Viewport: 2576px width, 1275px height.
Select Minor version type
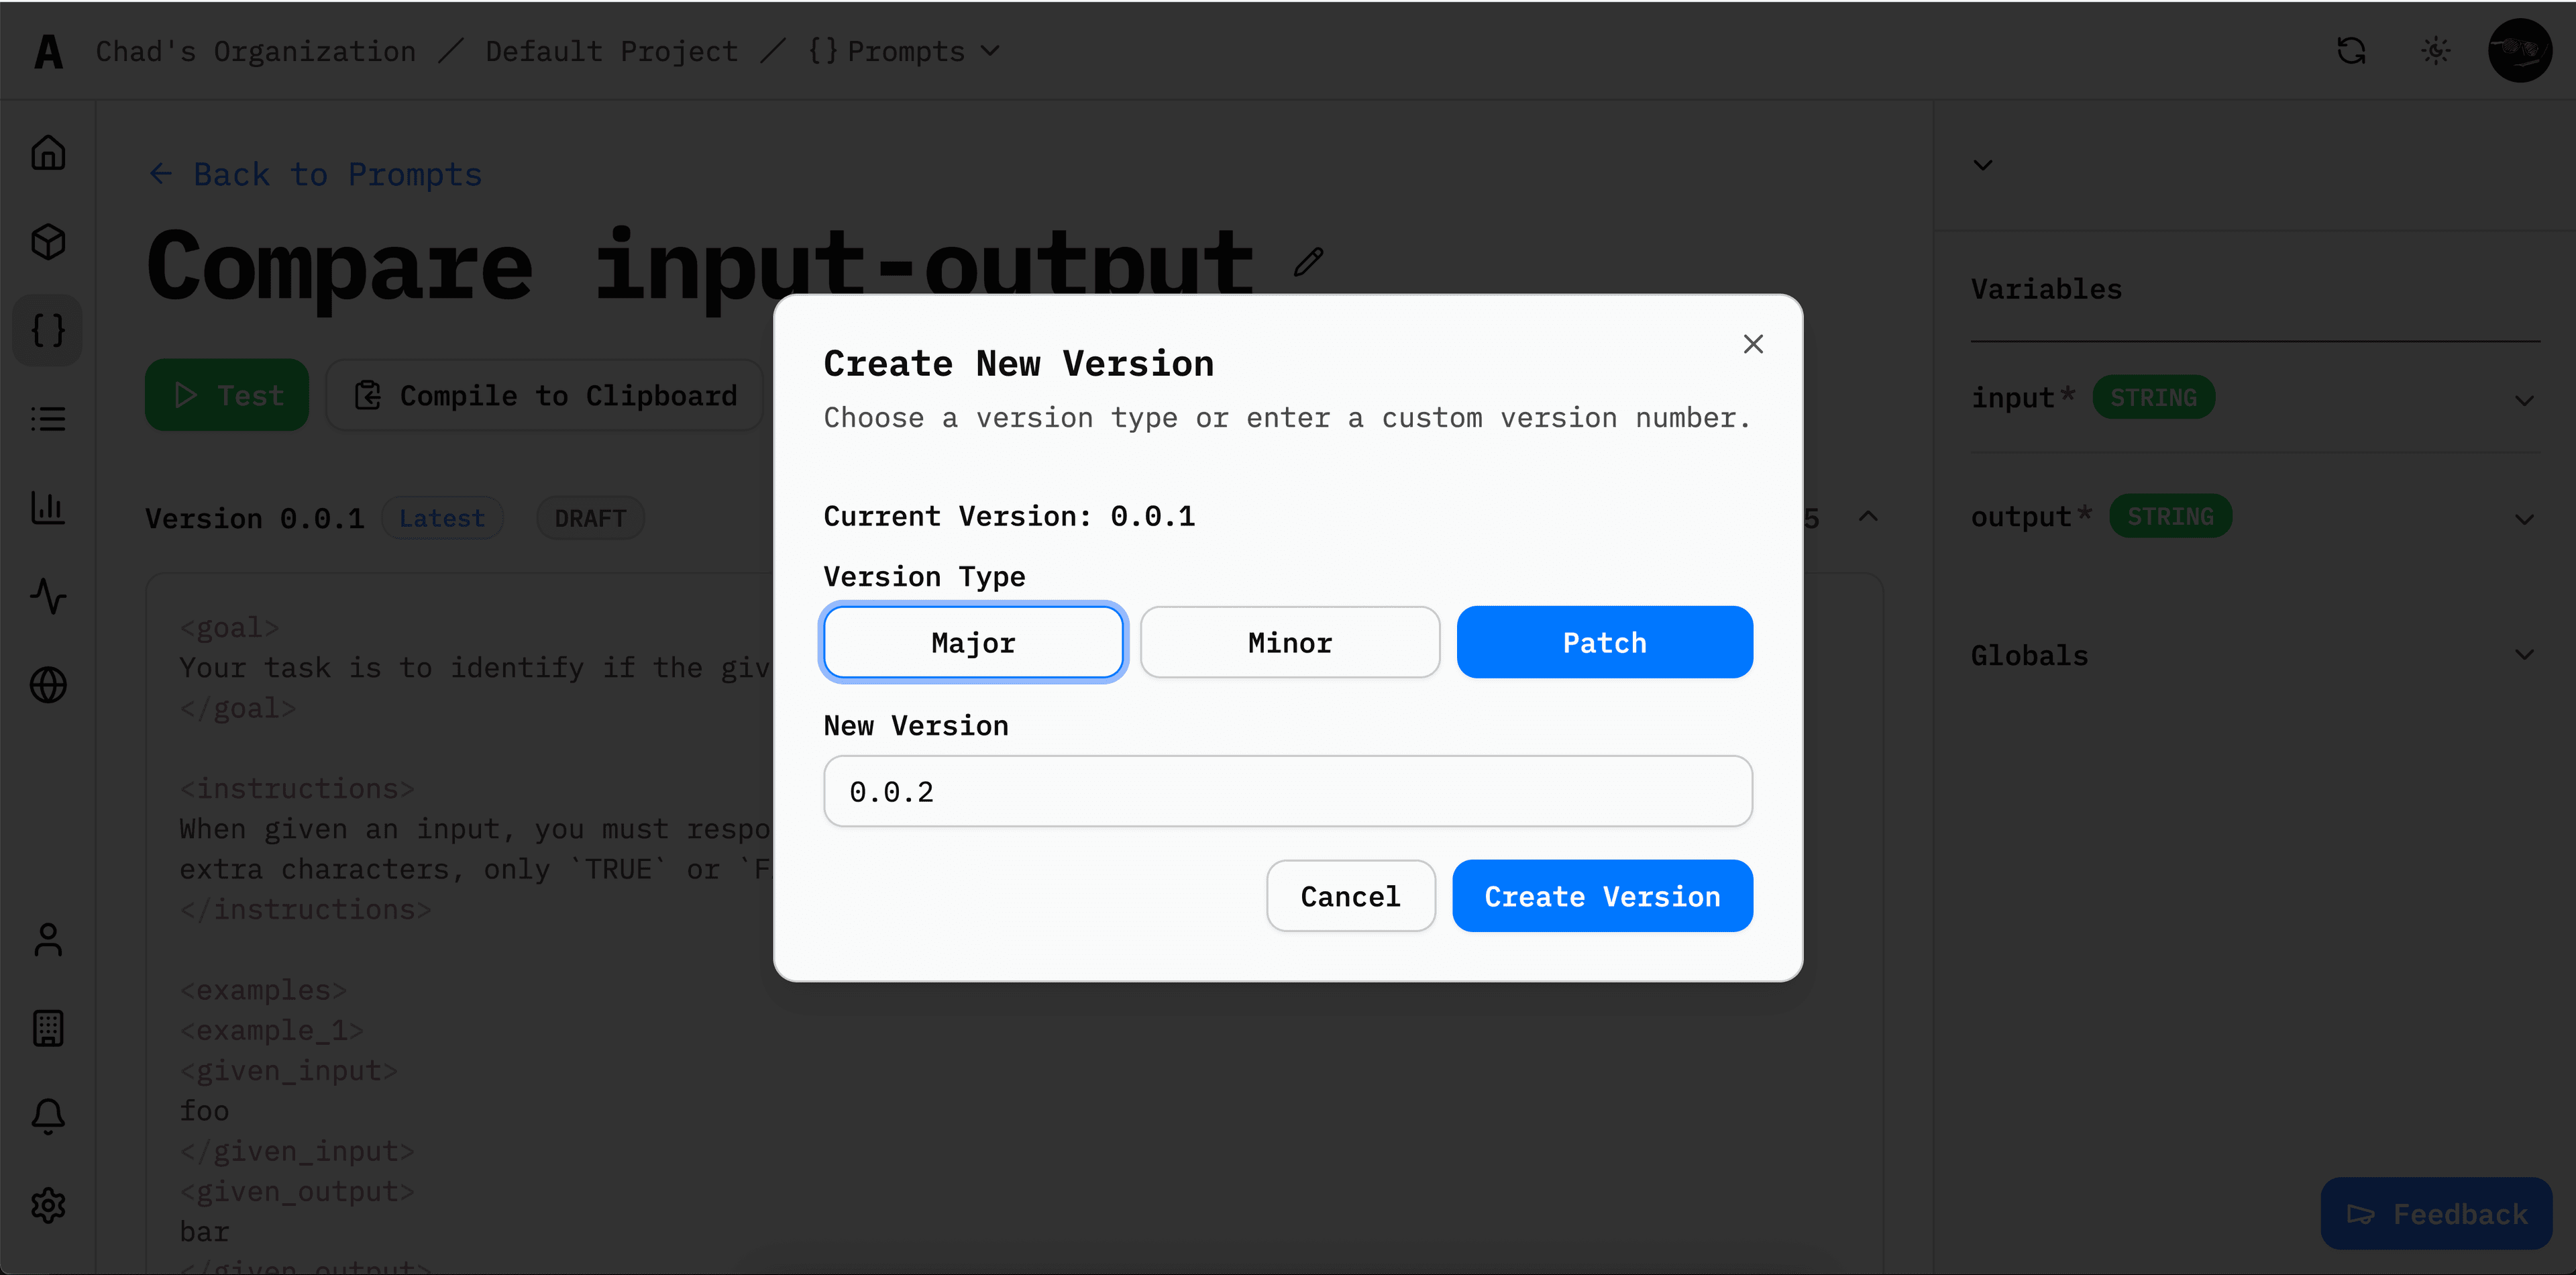(1289, 642)
